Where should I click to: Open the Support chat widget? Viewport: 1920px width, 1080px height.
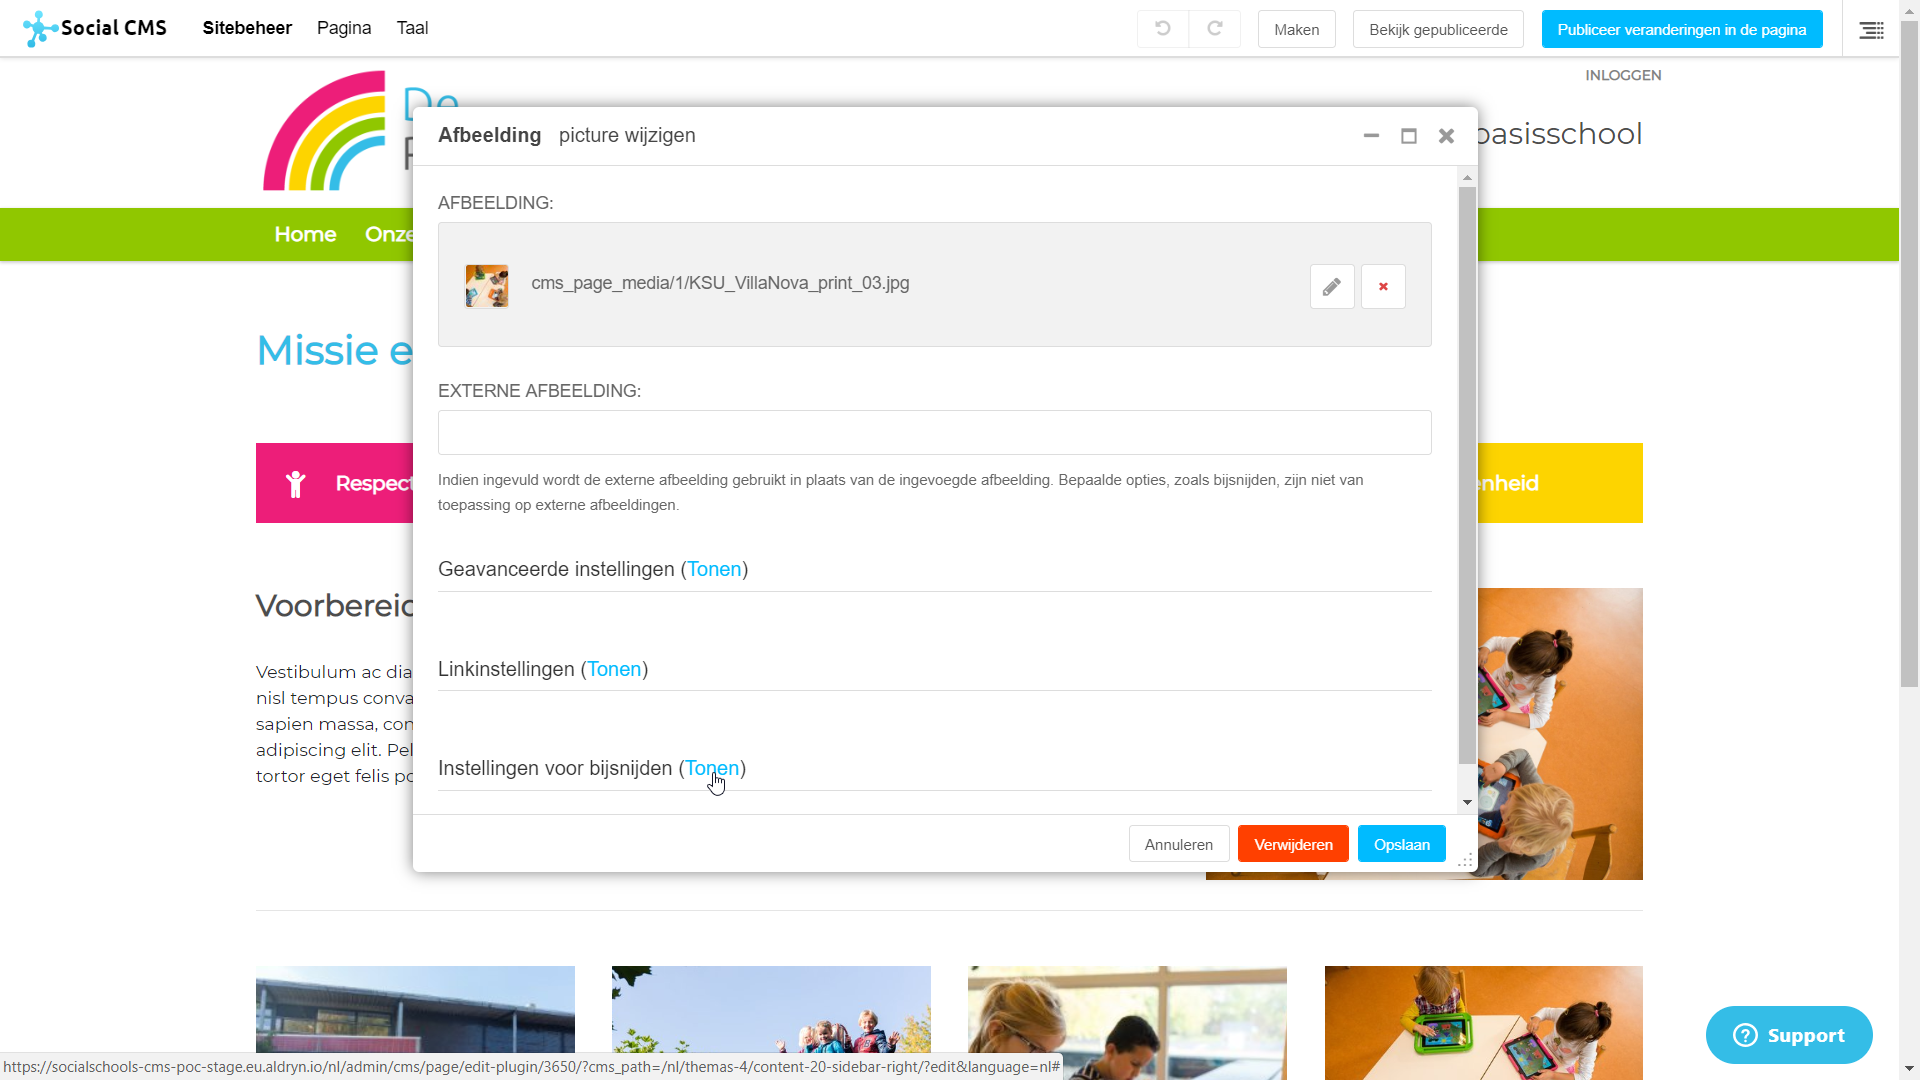pos(1789,1035)
